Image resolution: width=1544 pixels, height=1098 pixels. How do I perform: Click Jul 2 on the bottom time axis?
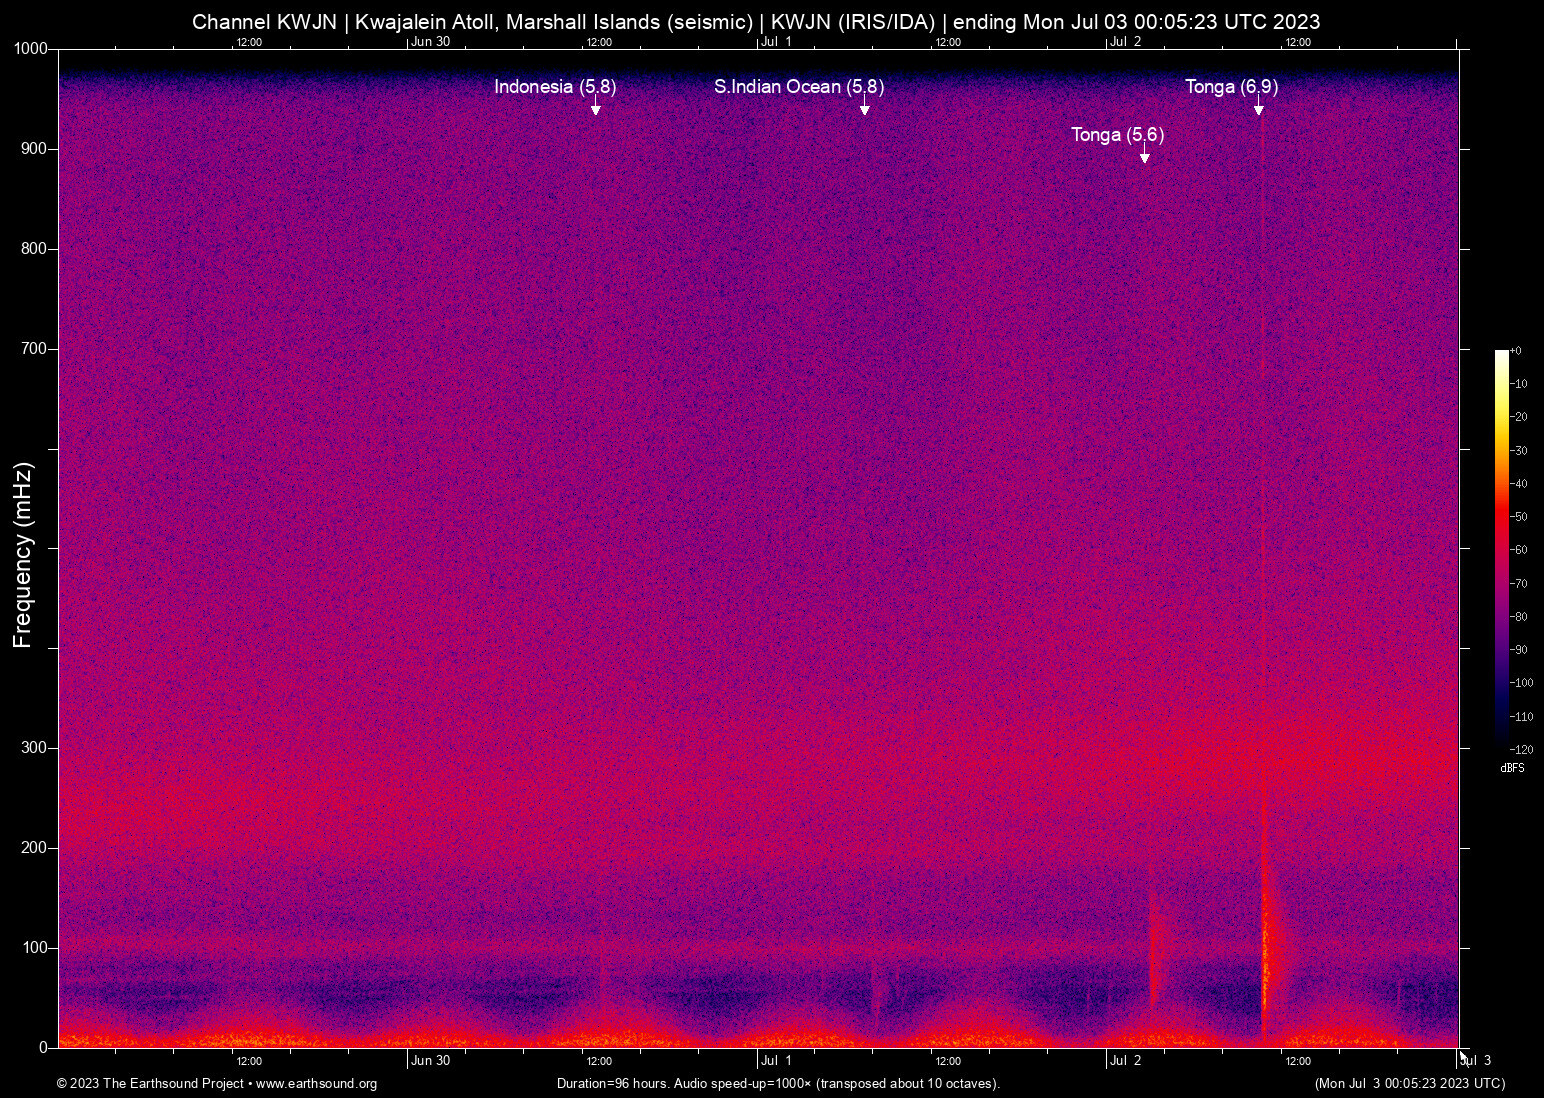pyautogui.click(x=1125, y=1060)
